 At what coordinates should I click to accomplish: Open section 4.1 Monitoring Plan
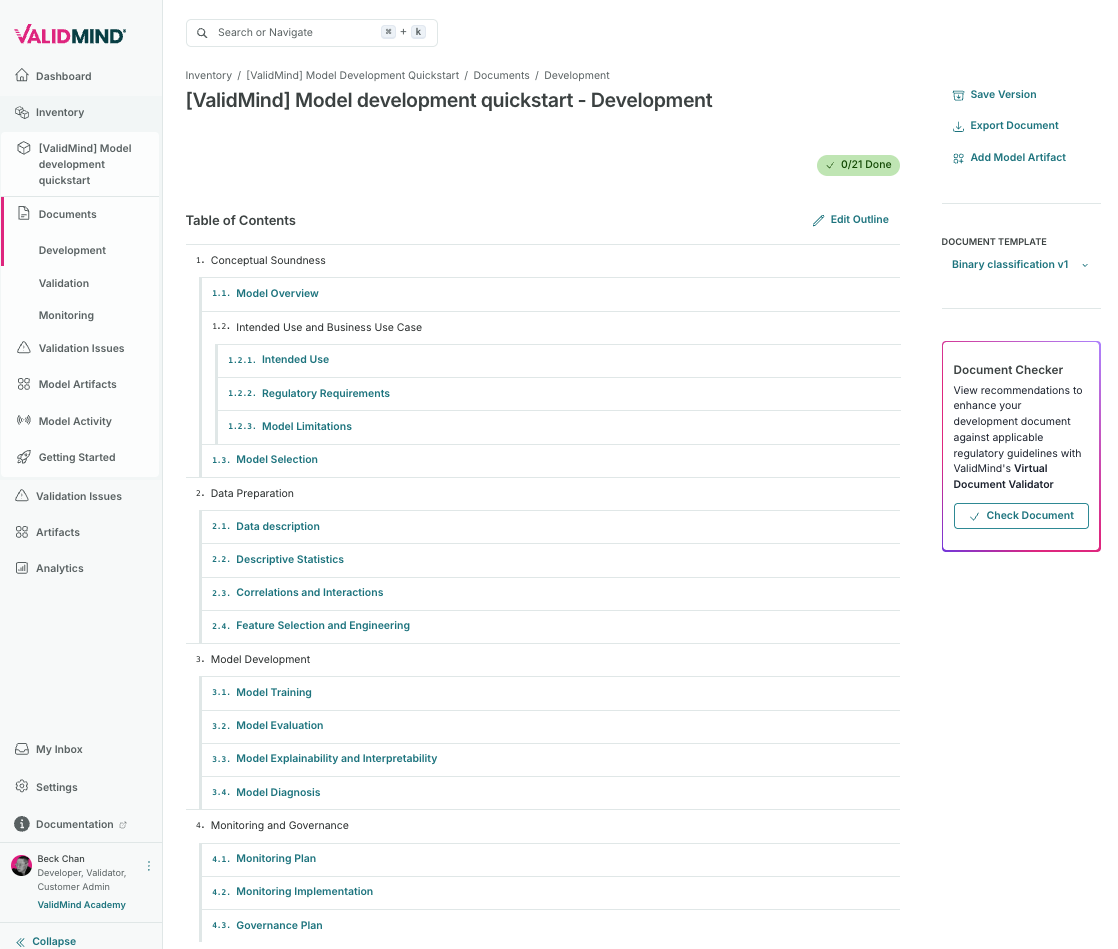pyautogui.click(x=276, y=858)
